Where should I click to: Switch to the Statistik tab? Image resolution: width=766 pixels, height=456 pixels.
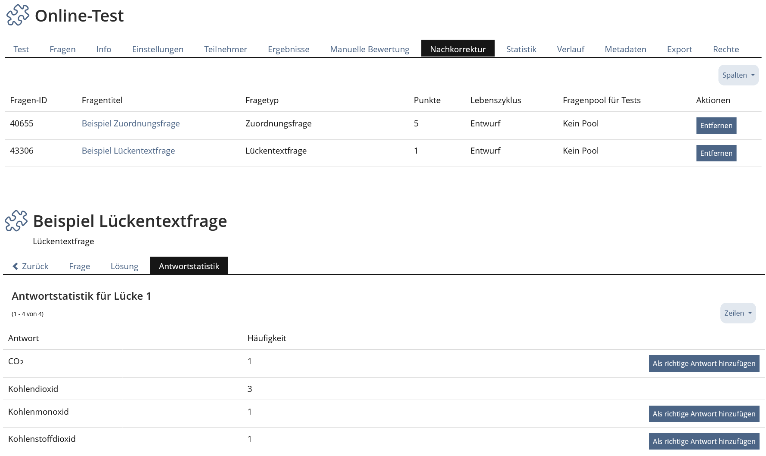point(521,49)
